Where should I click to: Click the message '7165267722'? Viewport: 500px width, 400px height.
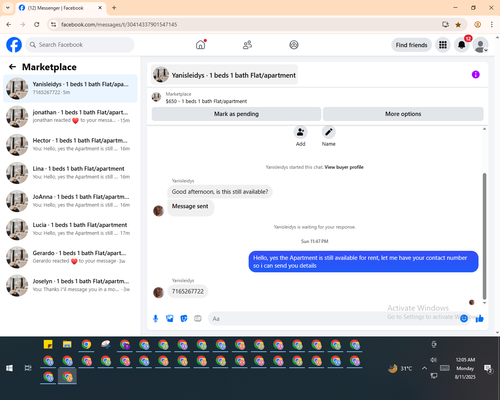coord(188,291)
